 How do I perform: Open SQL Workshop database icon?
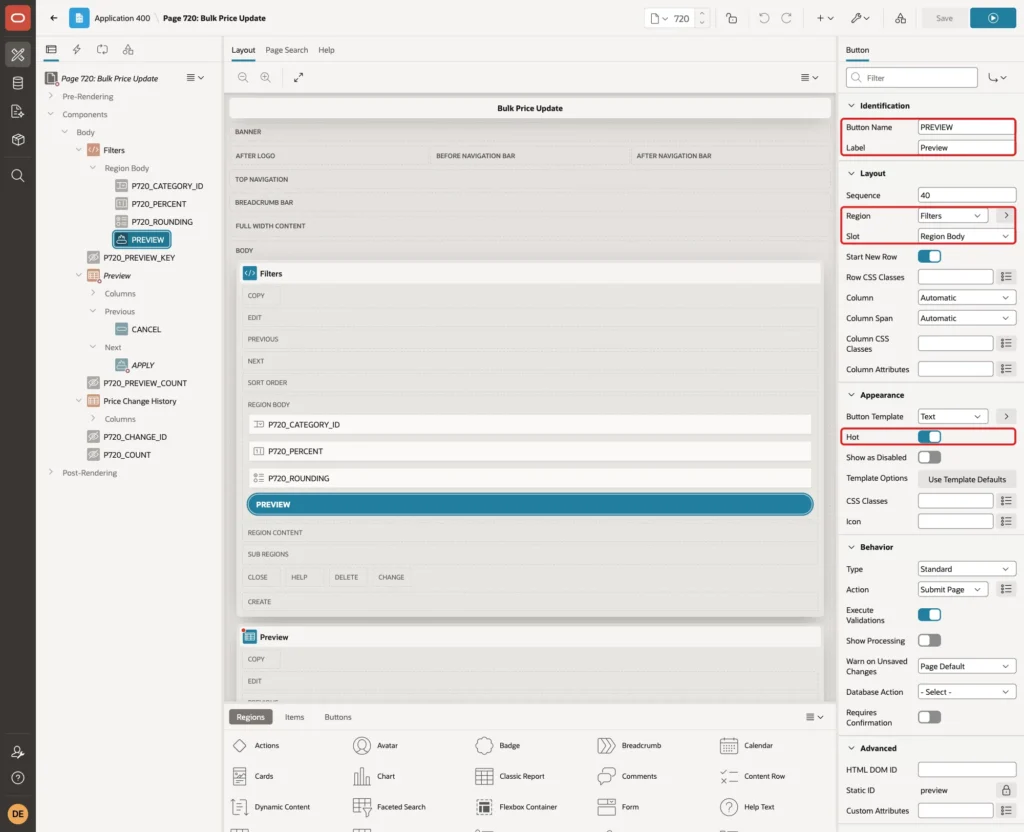(x=18, y=83)
